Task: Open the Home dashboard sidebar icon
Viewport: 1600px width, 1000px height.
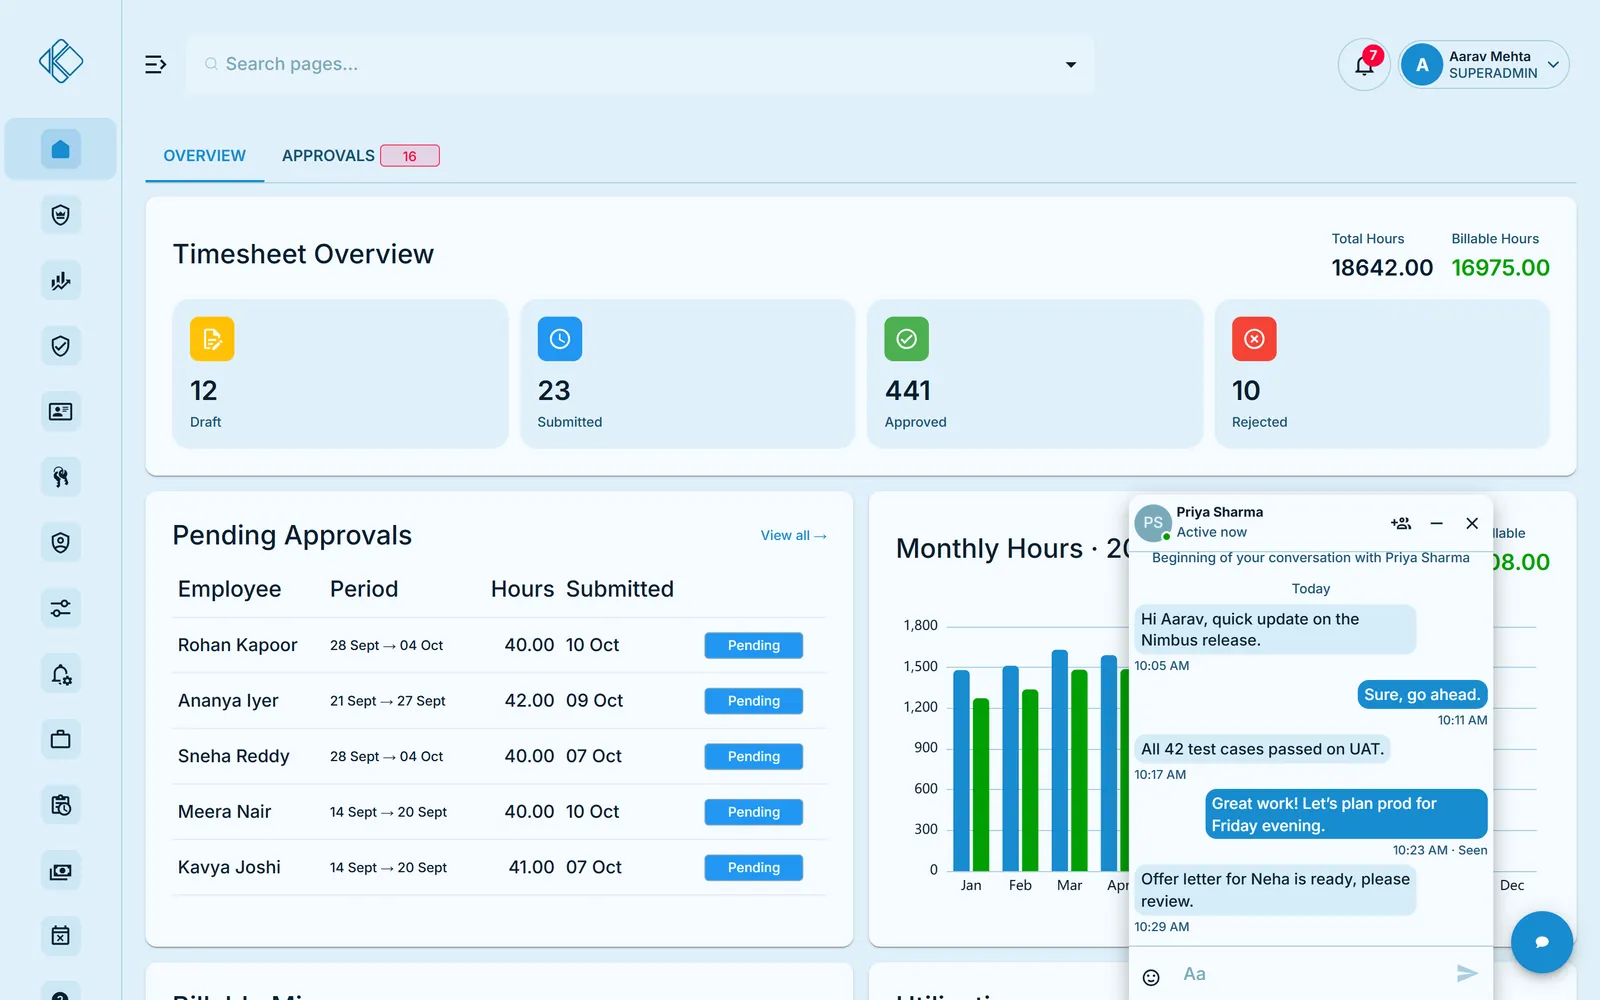Action: pyautogui.click(x=61, y=149)
